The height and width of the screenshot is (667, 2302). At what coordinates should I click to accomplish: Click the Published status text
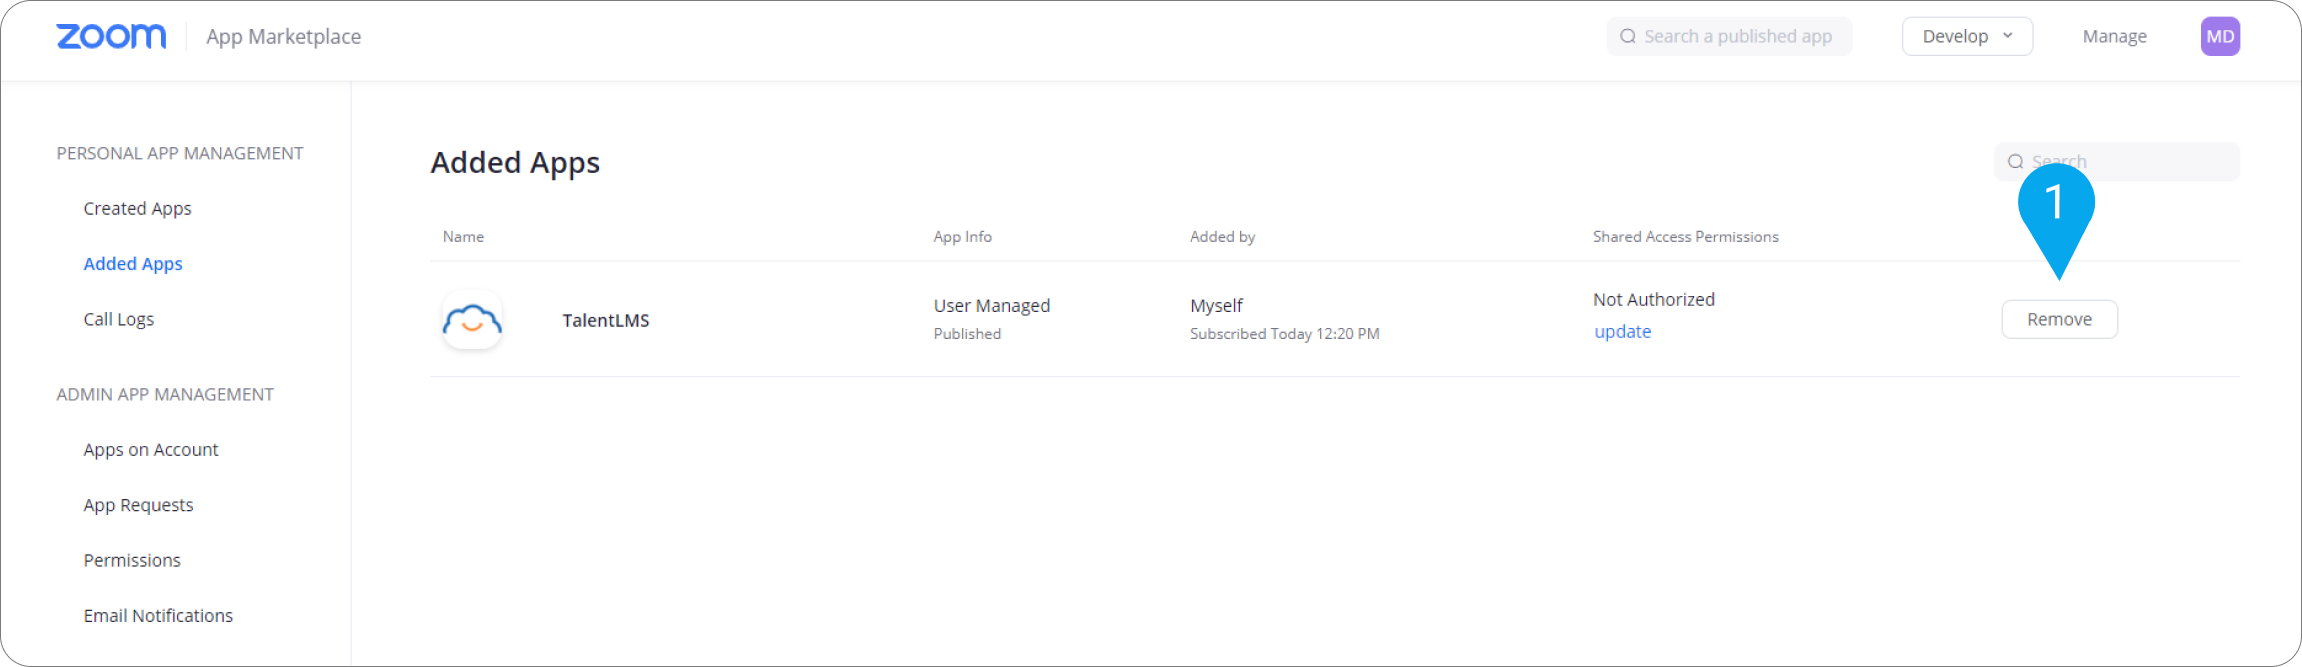[967, 334]
